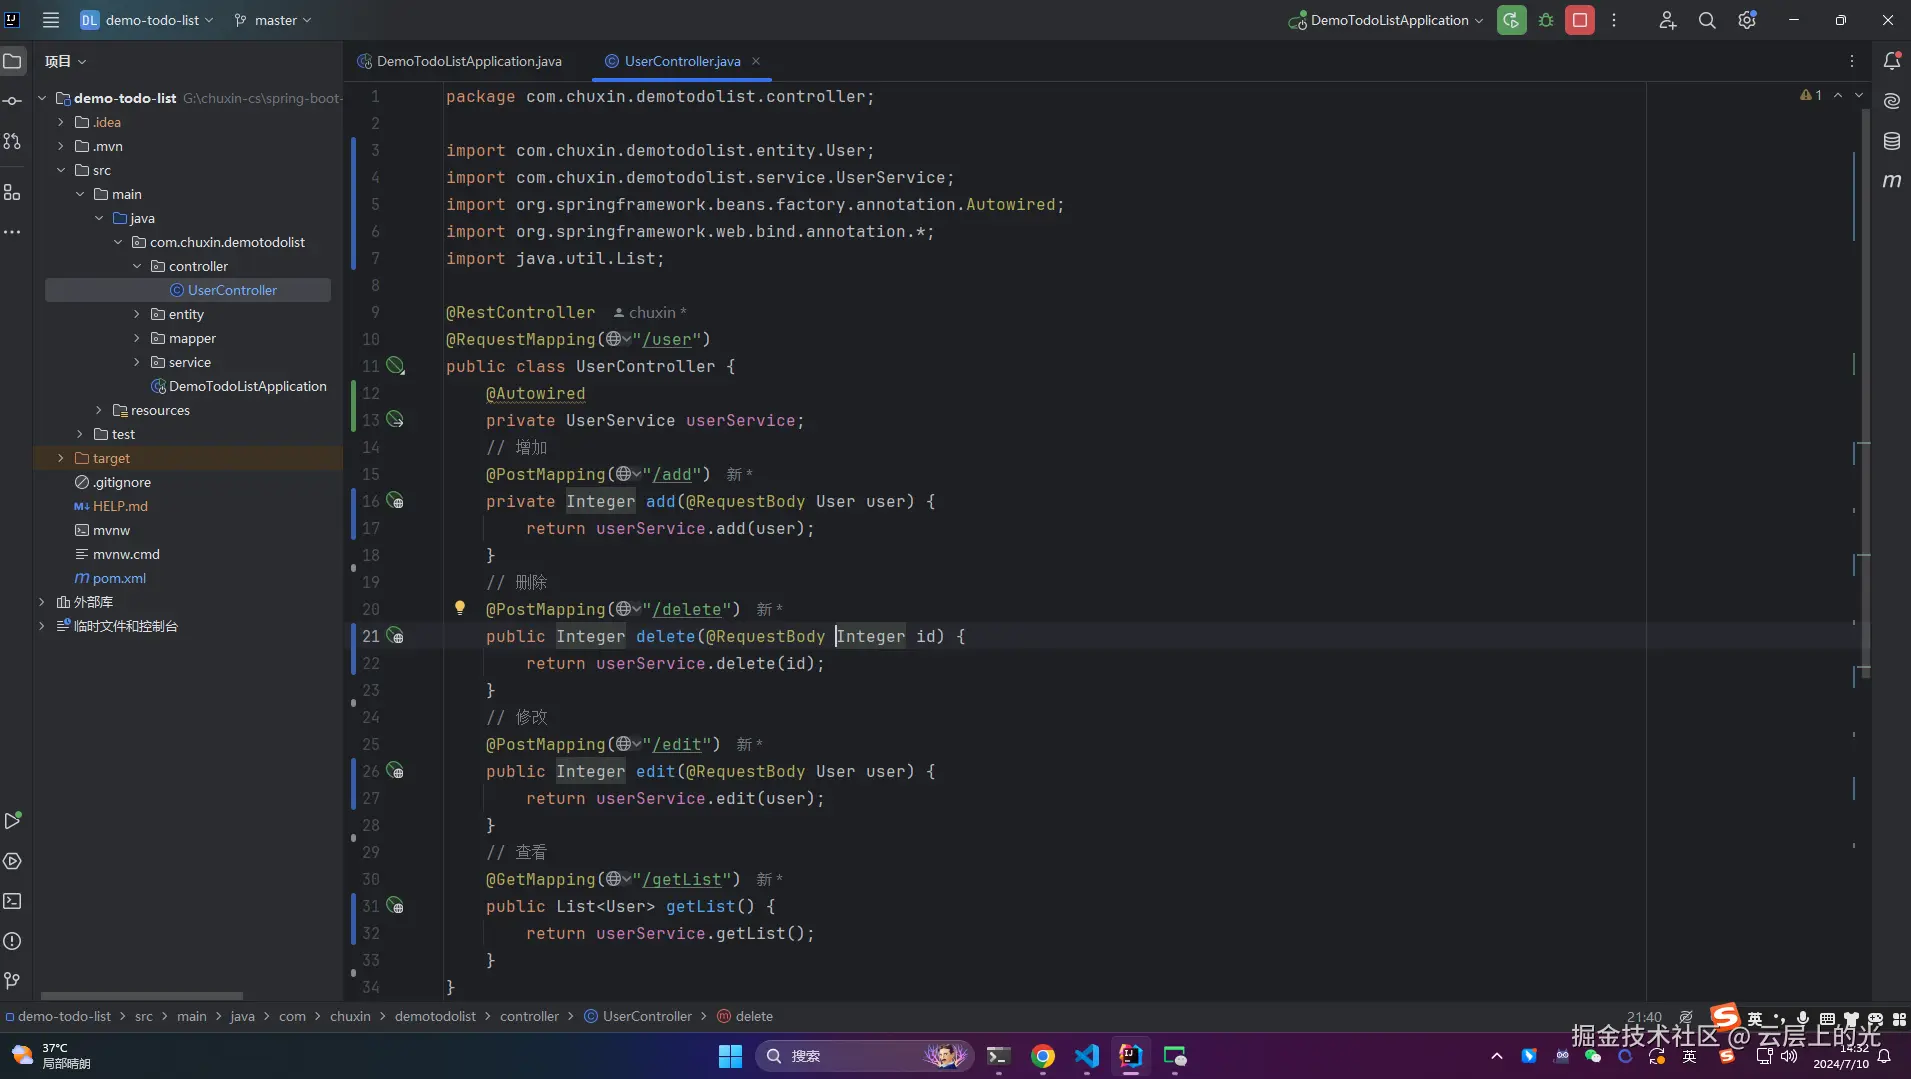The image size is (1911, 1079).
Task: Expand the entity package
Action: [x=137, y=314]
